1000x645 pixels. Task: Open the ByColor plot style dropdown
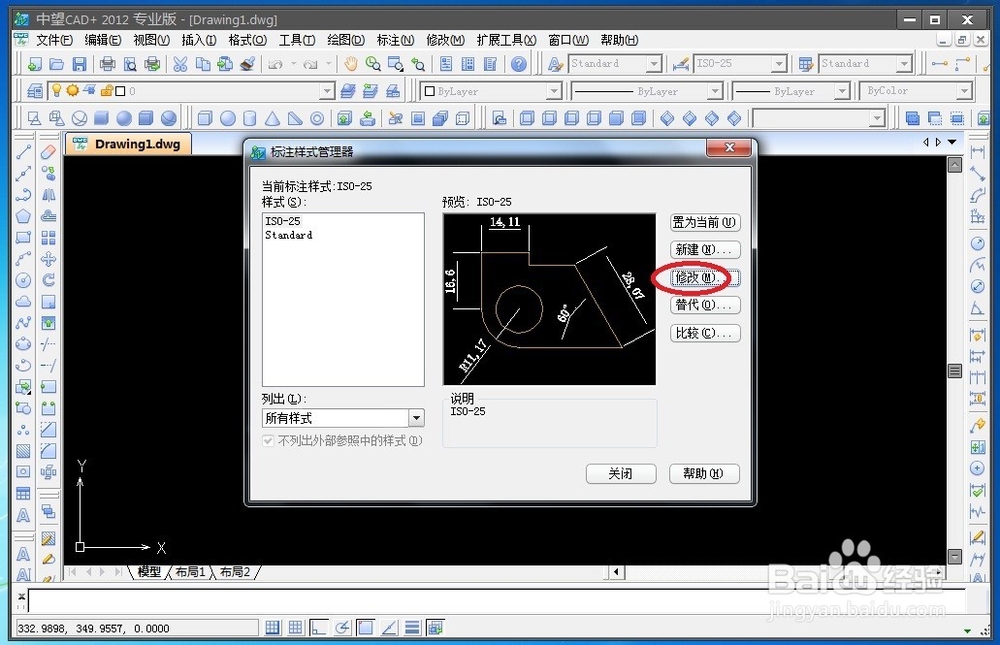(x=964, y=91)
